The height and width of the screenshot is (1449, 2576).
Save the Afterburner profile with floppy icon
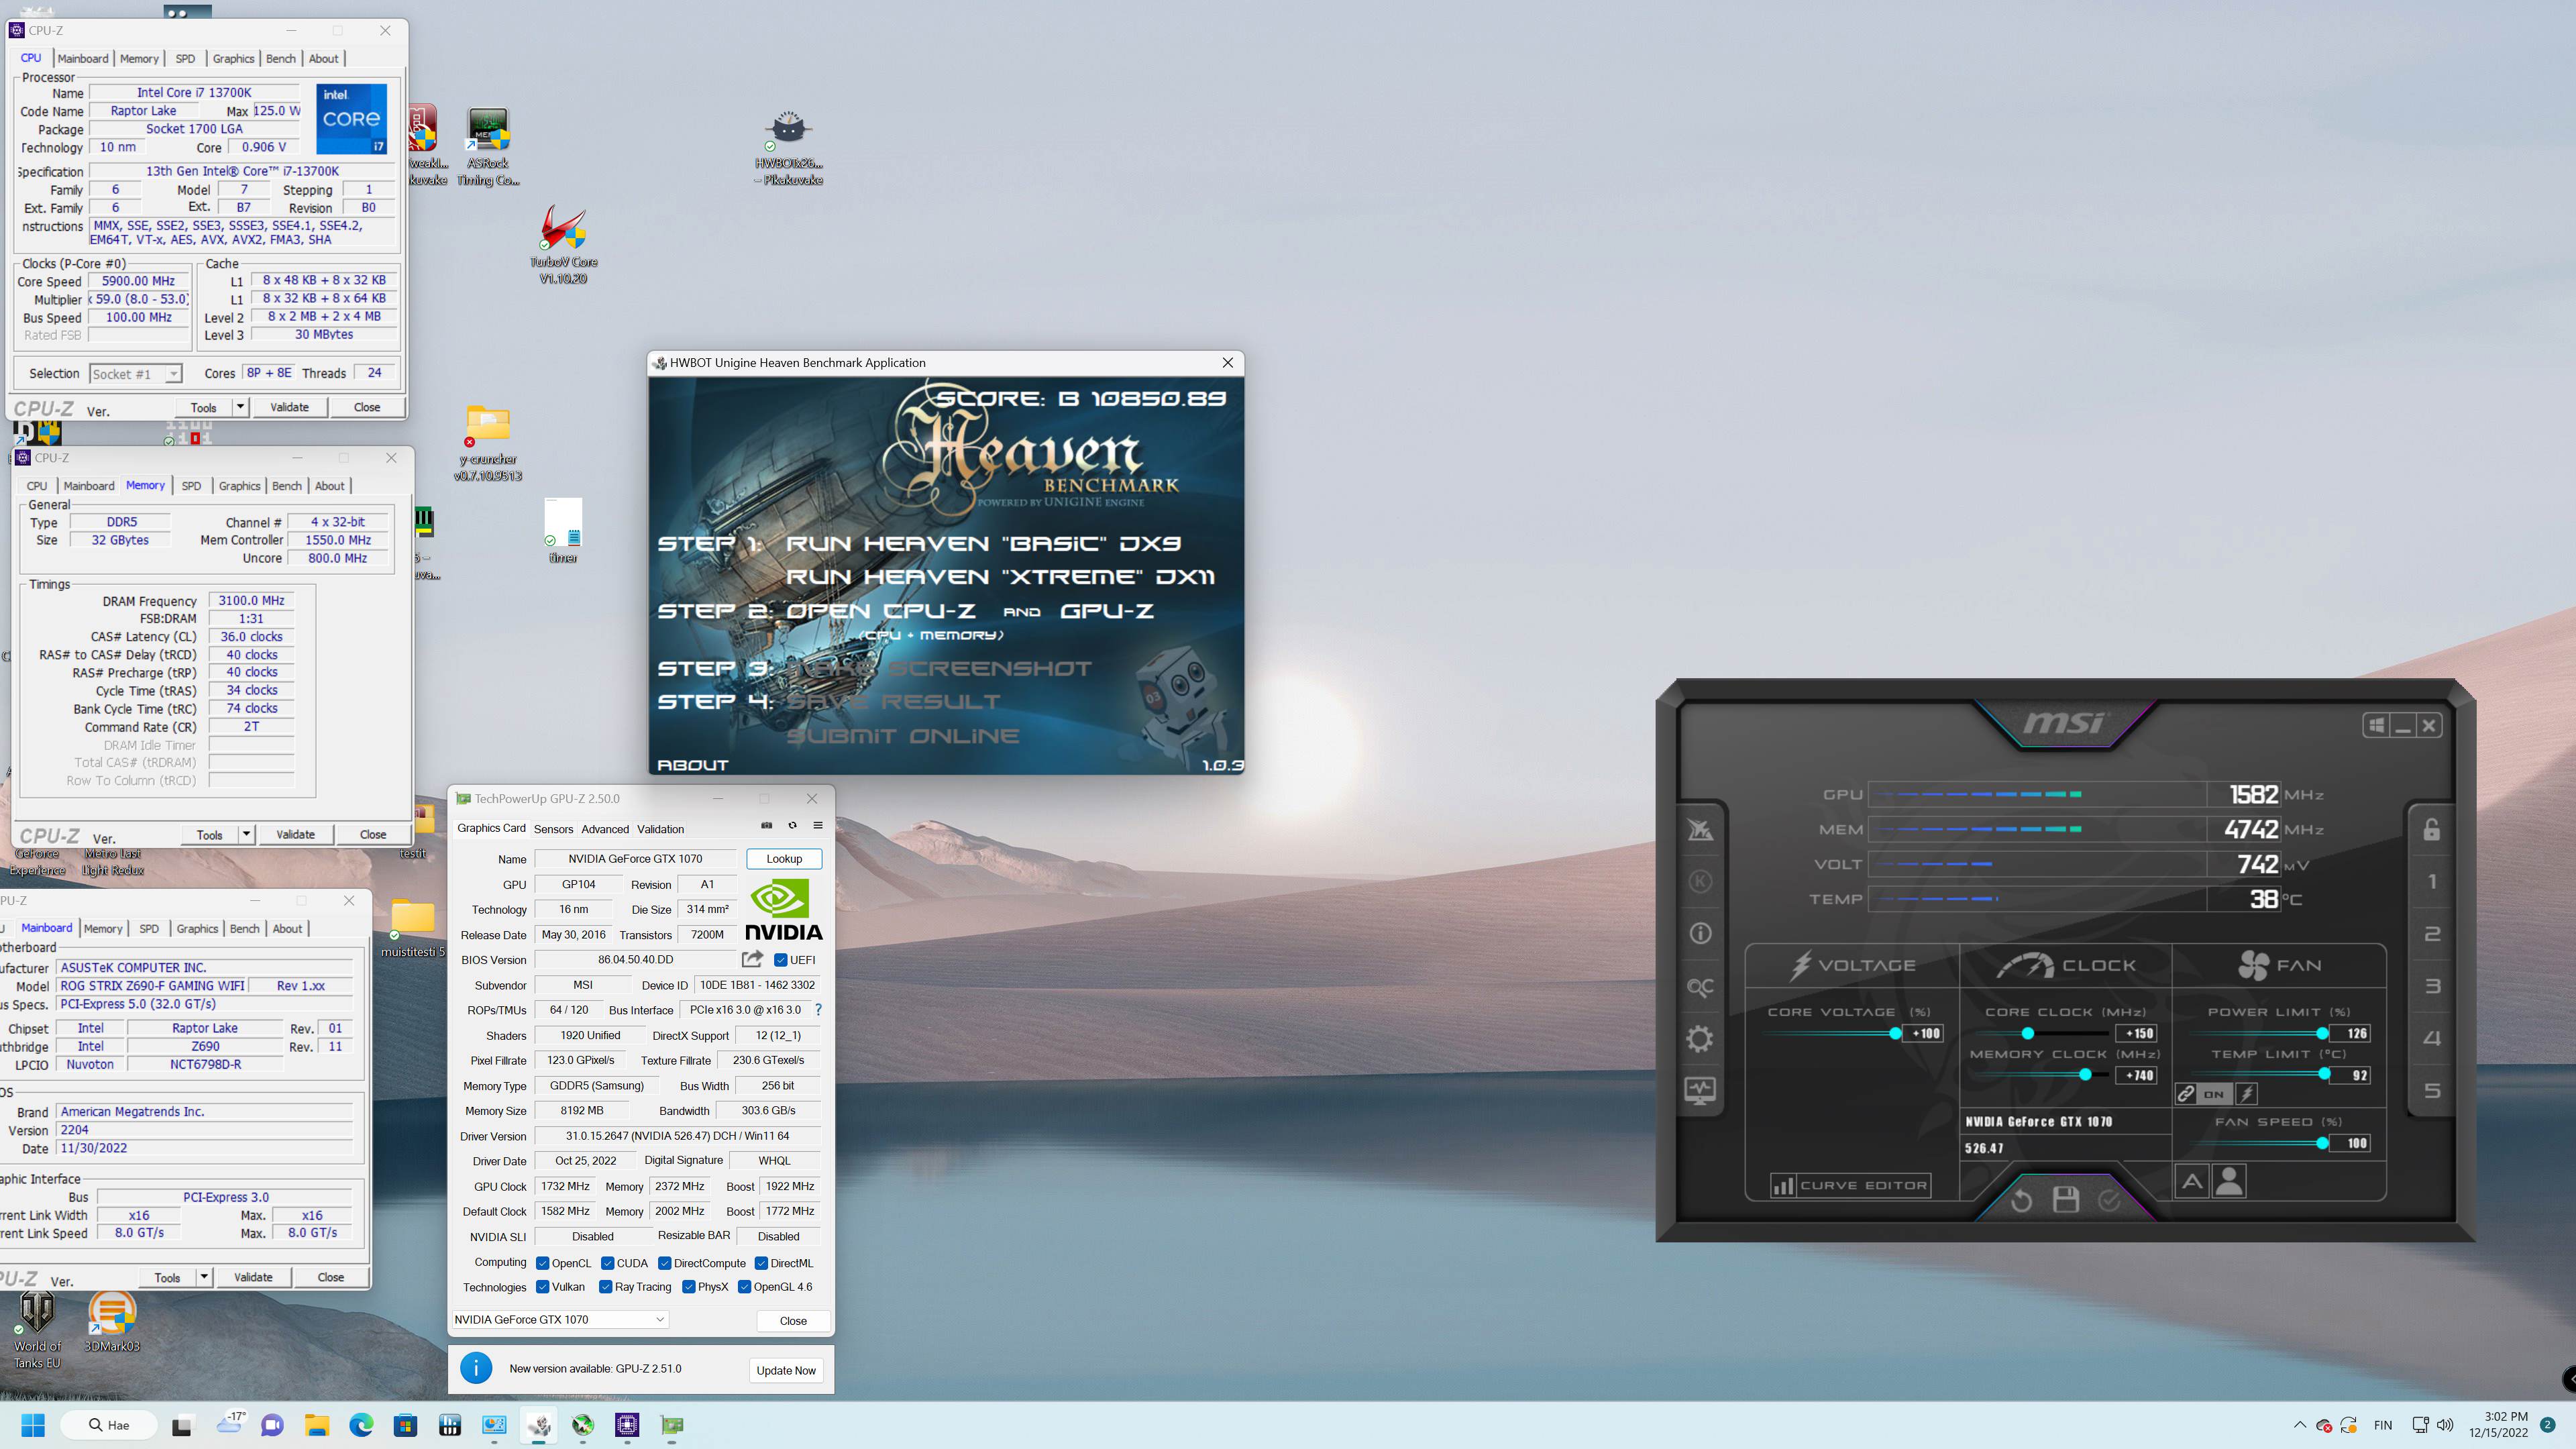click(2066, 1199)
